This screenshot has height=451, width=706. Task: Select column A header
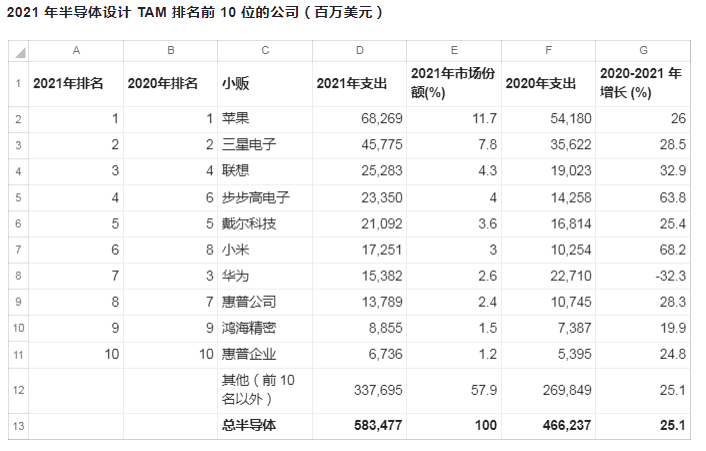[x=76, y=50]
